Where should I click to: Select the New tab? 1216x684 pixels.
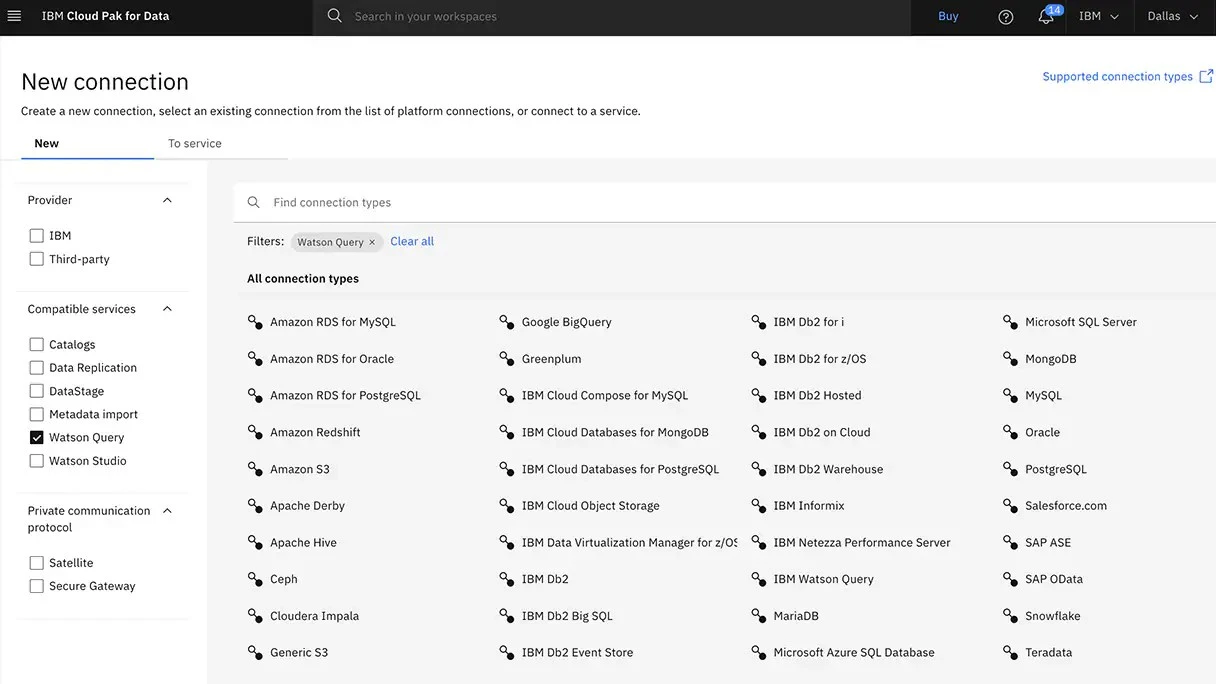47,143
